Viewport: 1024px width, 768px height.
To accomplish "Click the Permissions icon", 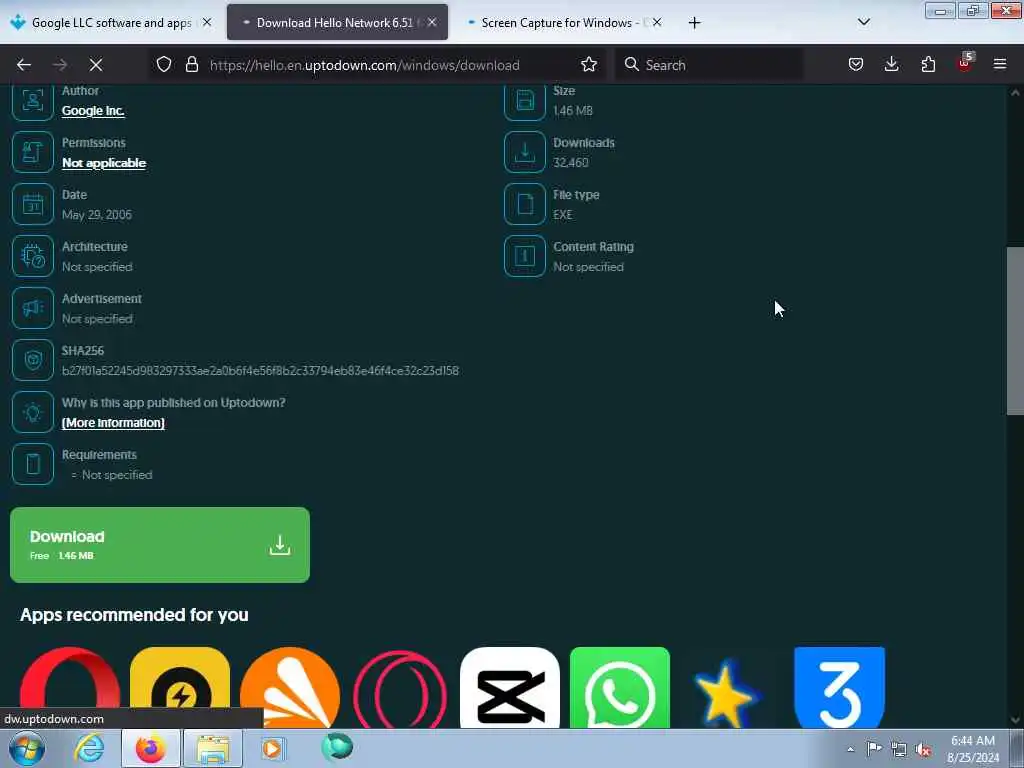I will (33, 152).
